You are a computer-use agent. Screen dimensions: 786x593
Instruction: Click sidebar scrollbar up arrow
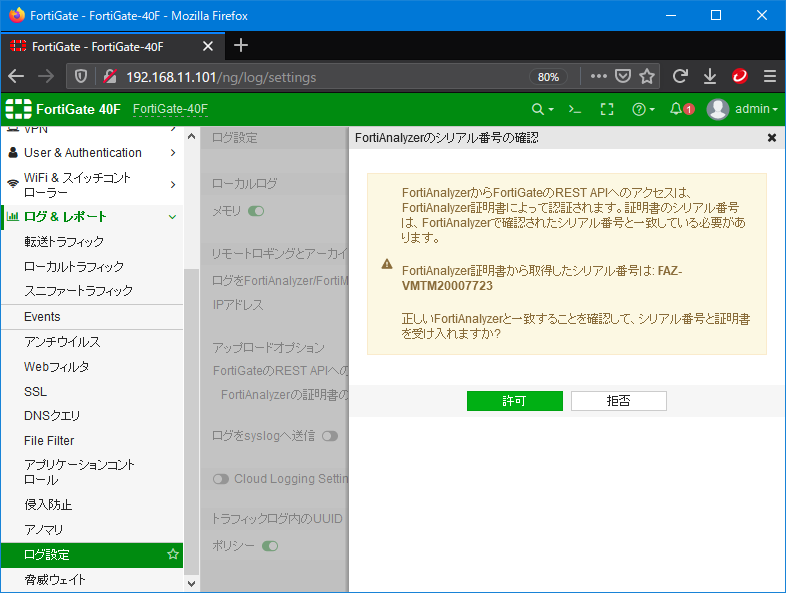pos(191,136)
